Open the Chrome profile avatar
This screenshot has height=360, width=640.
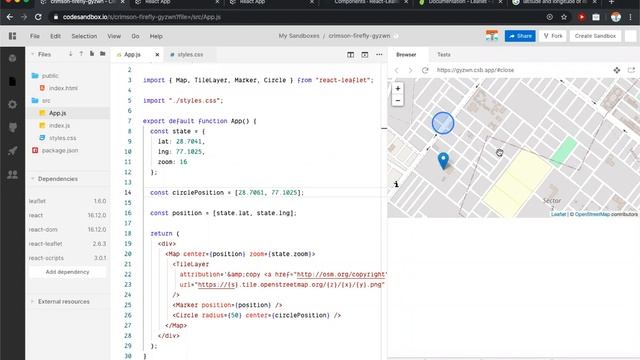pyautogui.click(x=616, y=17)
